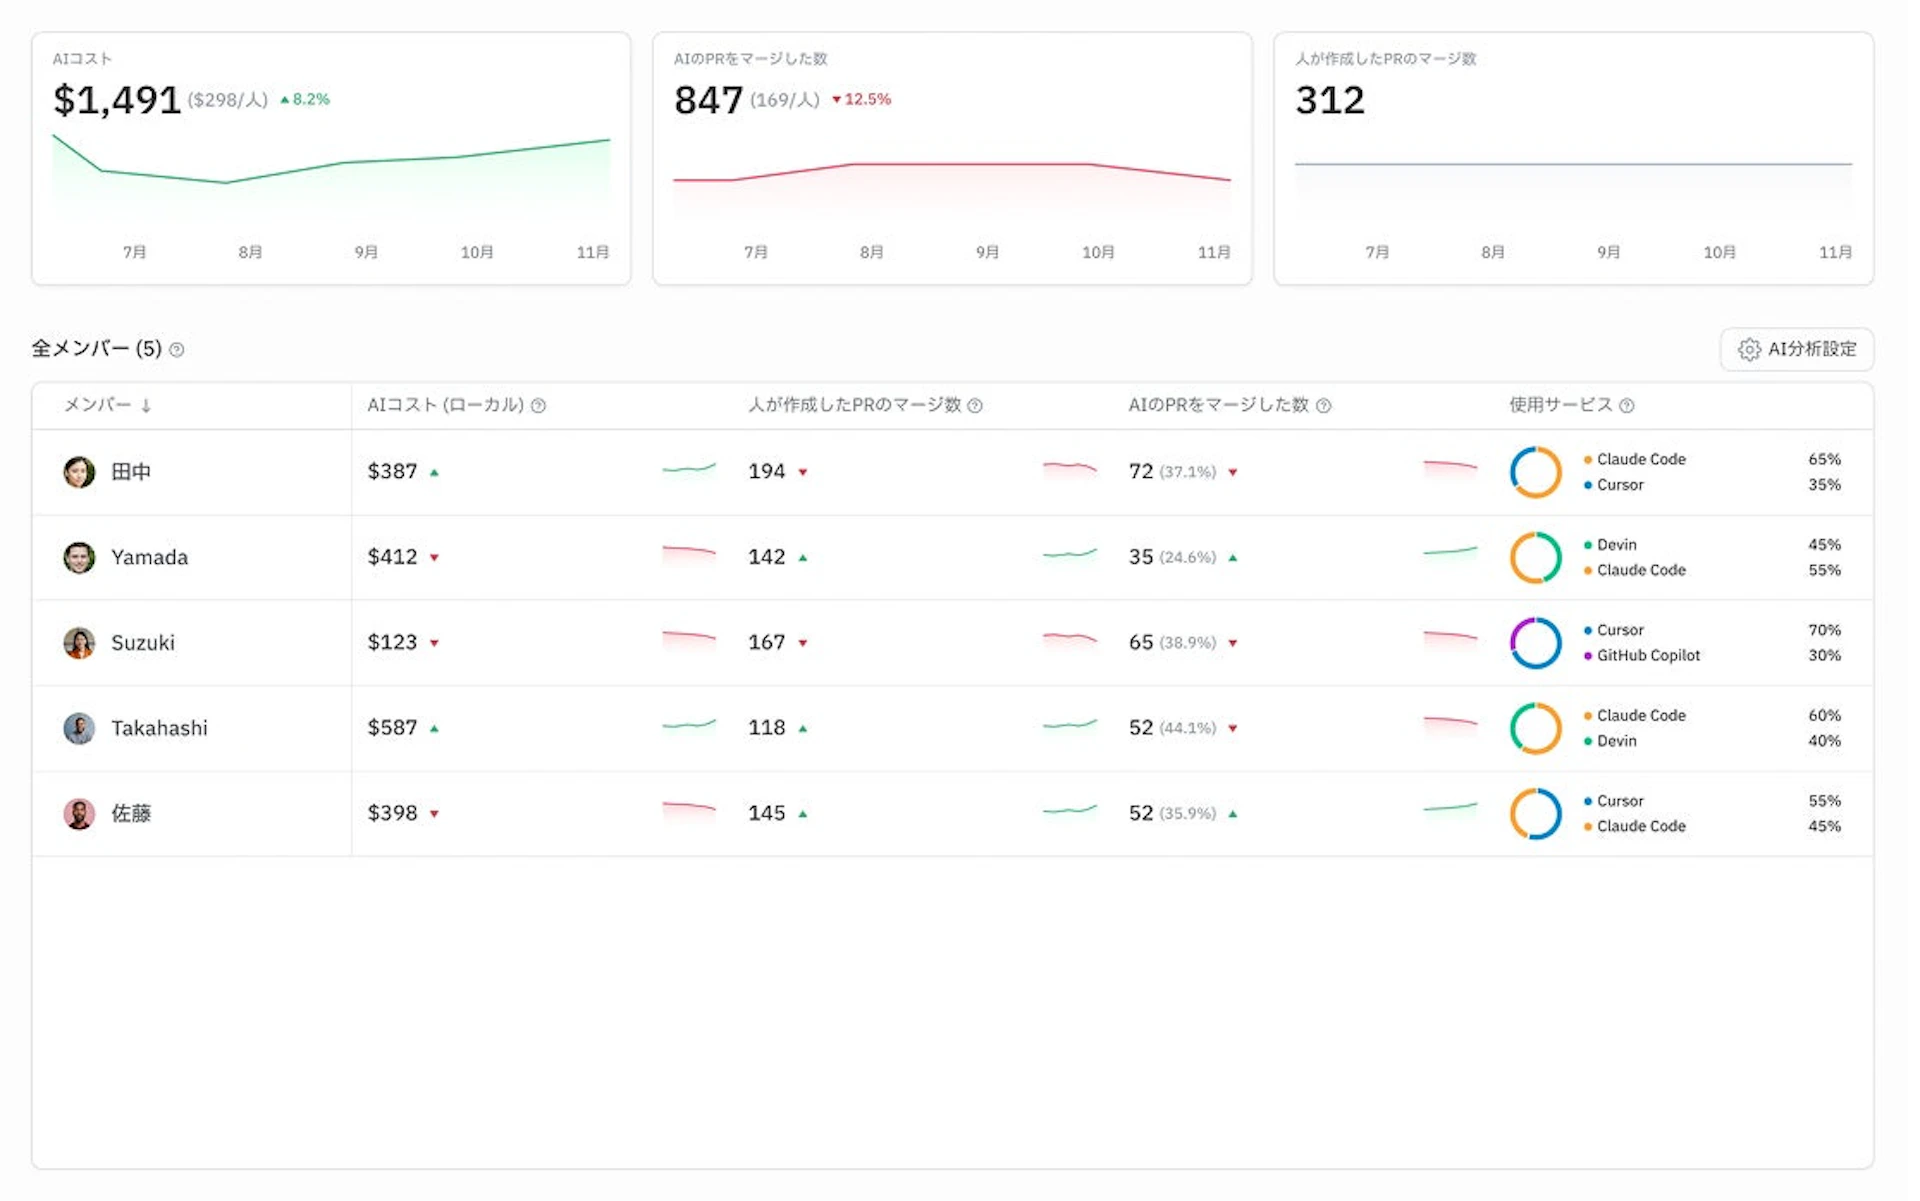Sort by 使用サービス column header
Image resolution: width=1920 pixels, height=1201 pixels.
pos(1560,405)
